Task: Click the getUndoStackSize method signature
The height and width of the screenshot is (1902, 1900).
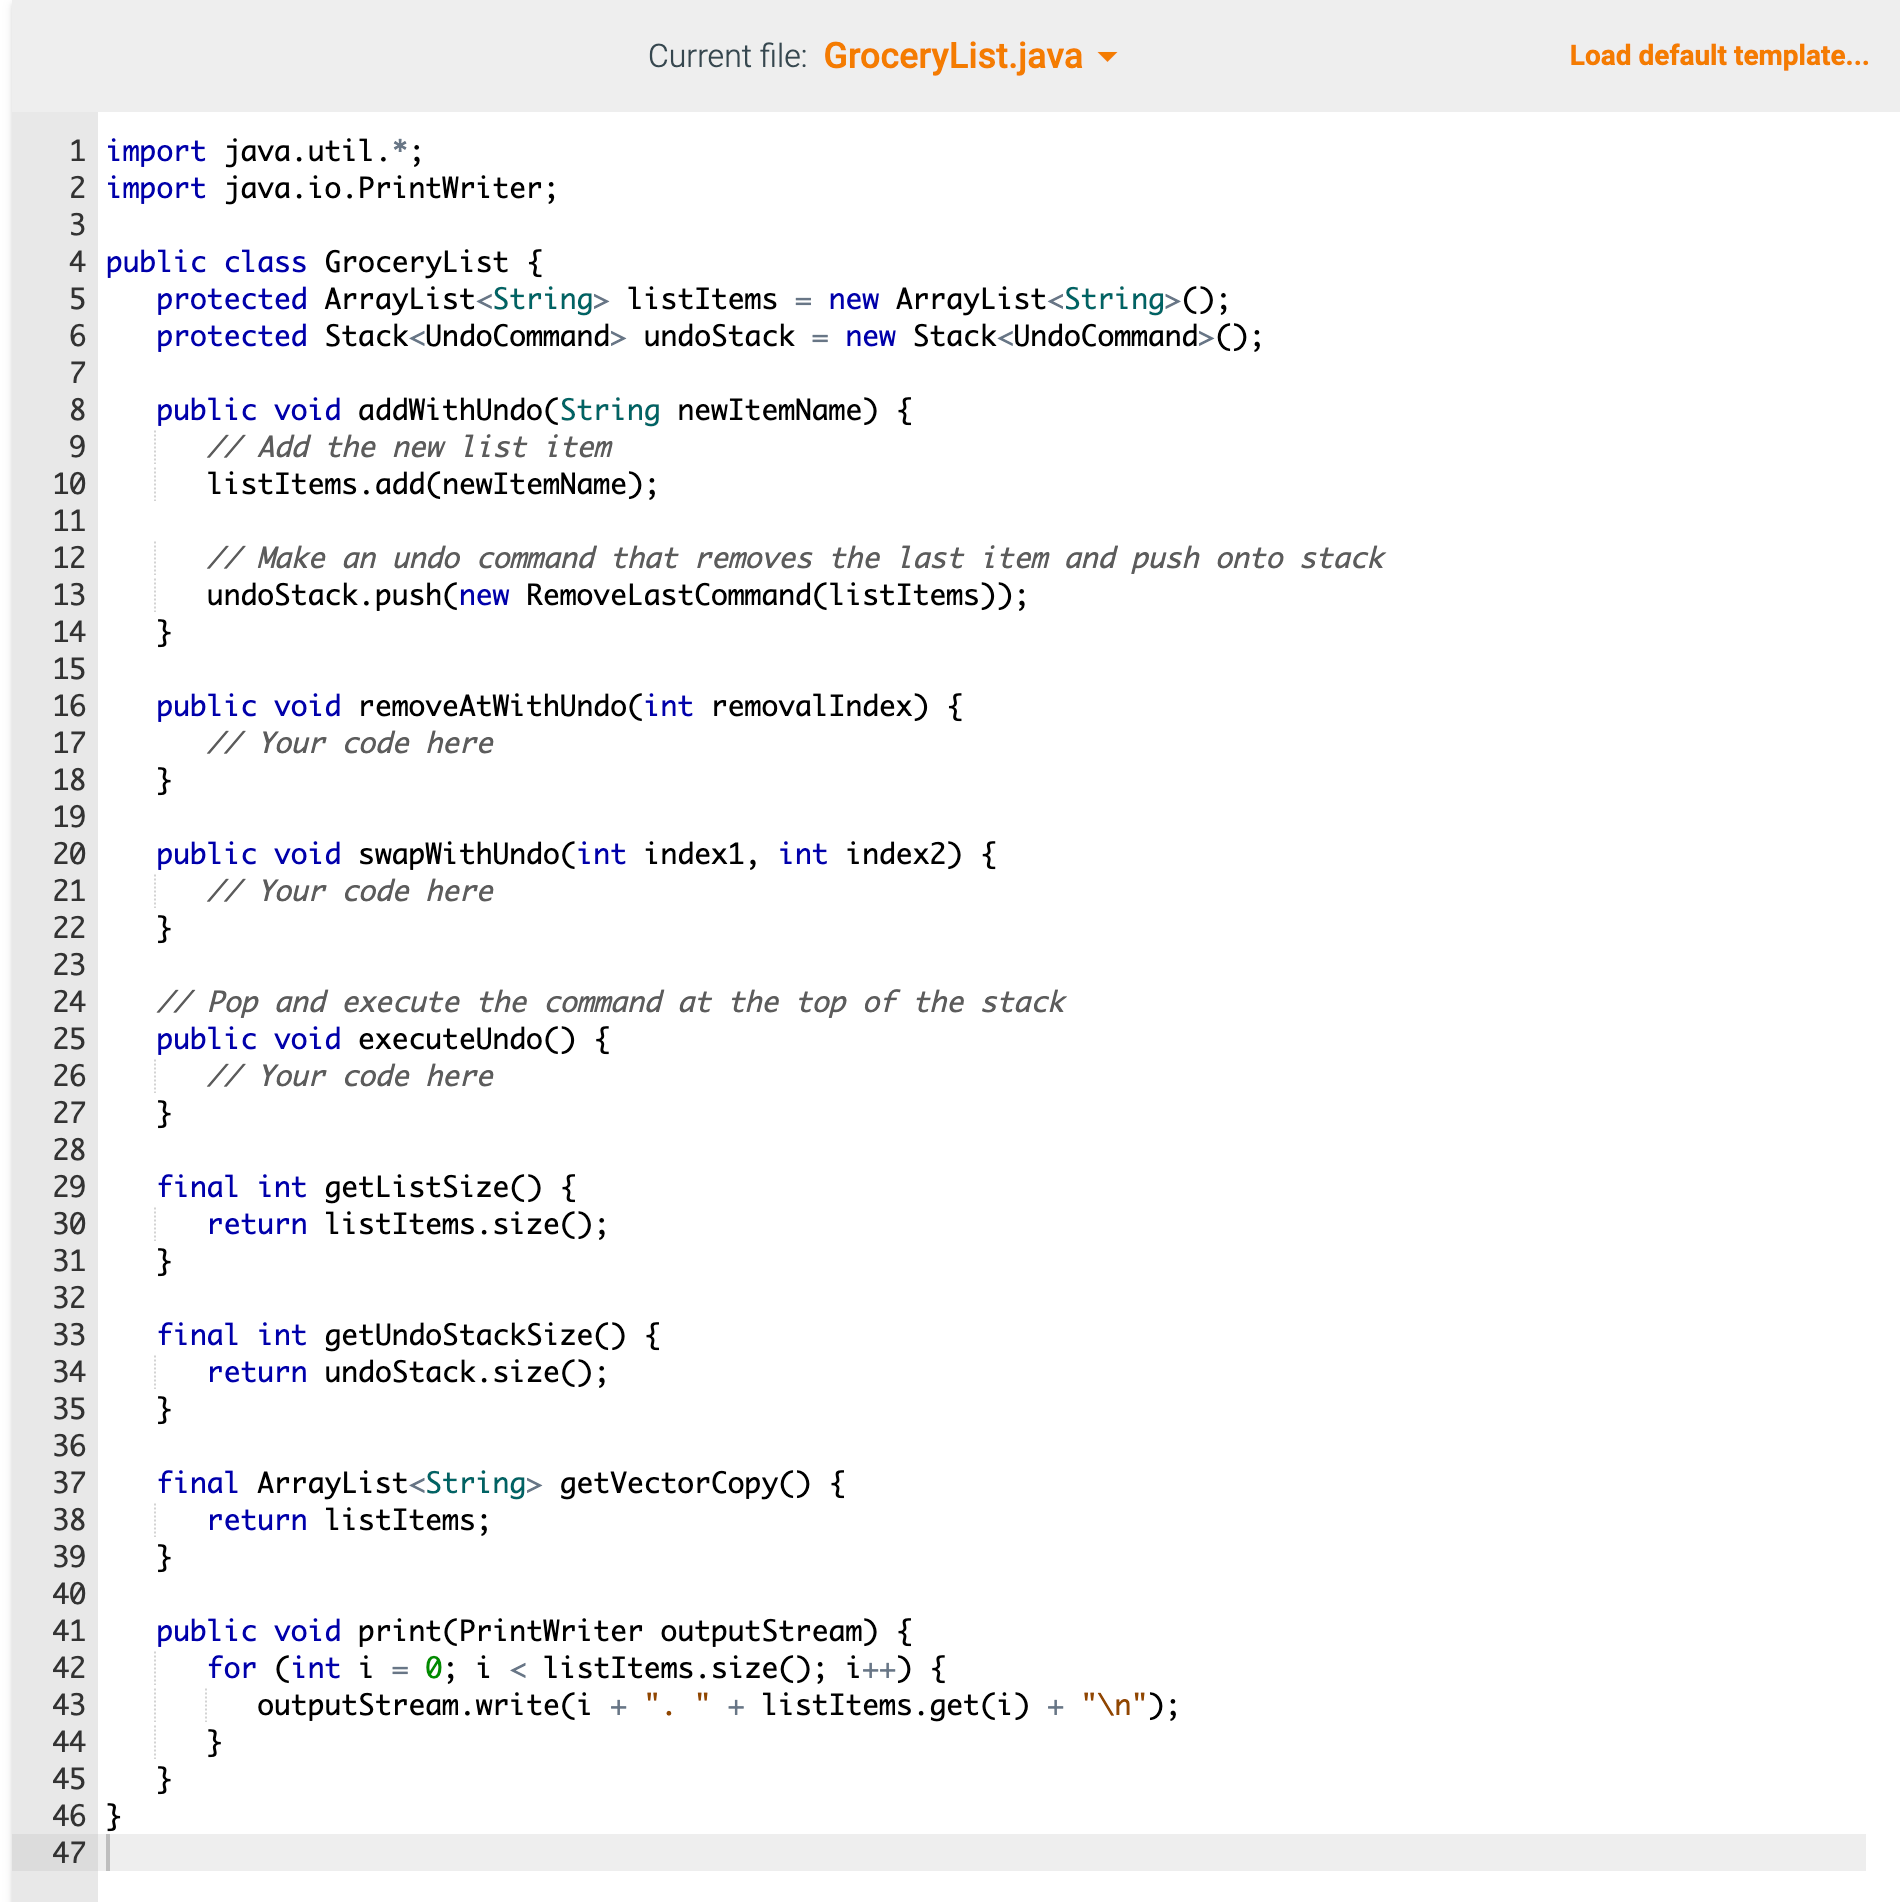Action: pos(408,1335)
